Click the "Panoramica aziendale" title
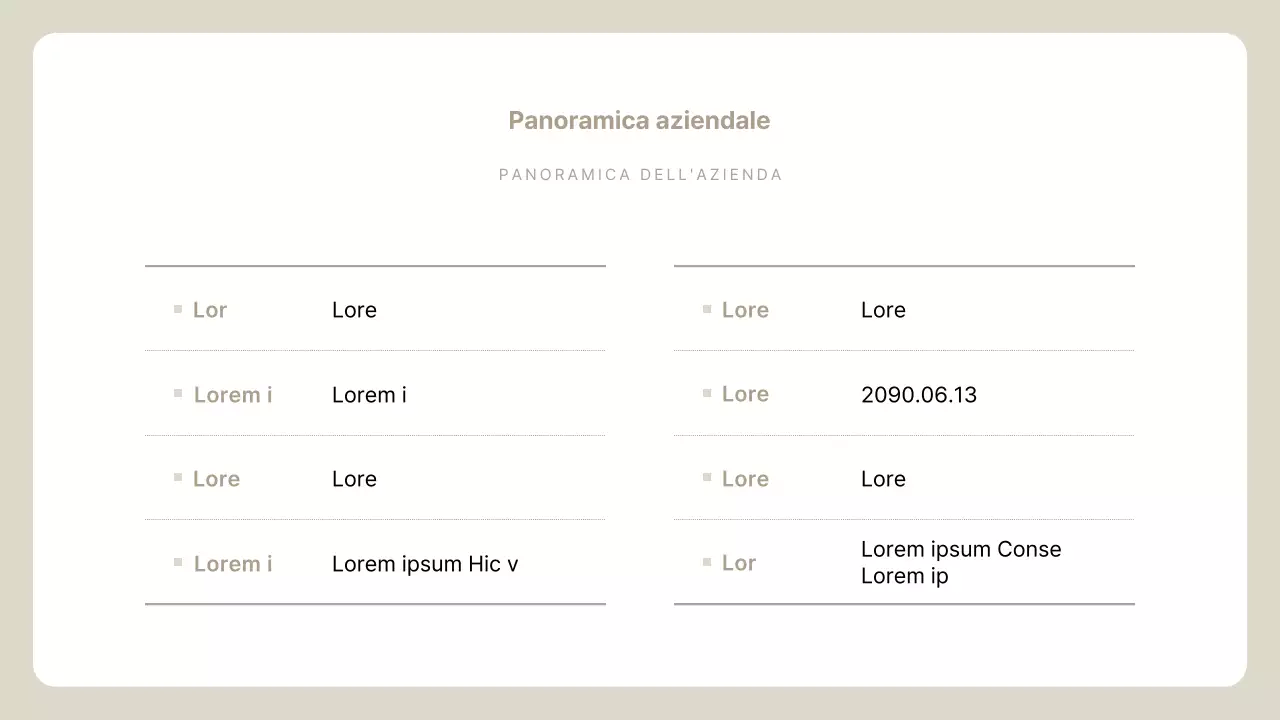Image resolution: width=1280 pixels, height=720 pixels. tap(639, 121)
